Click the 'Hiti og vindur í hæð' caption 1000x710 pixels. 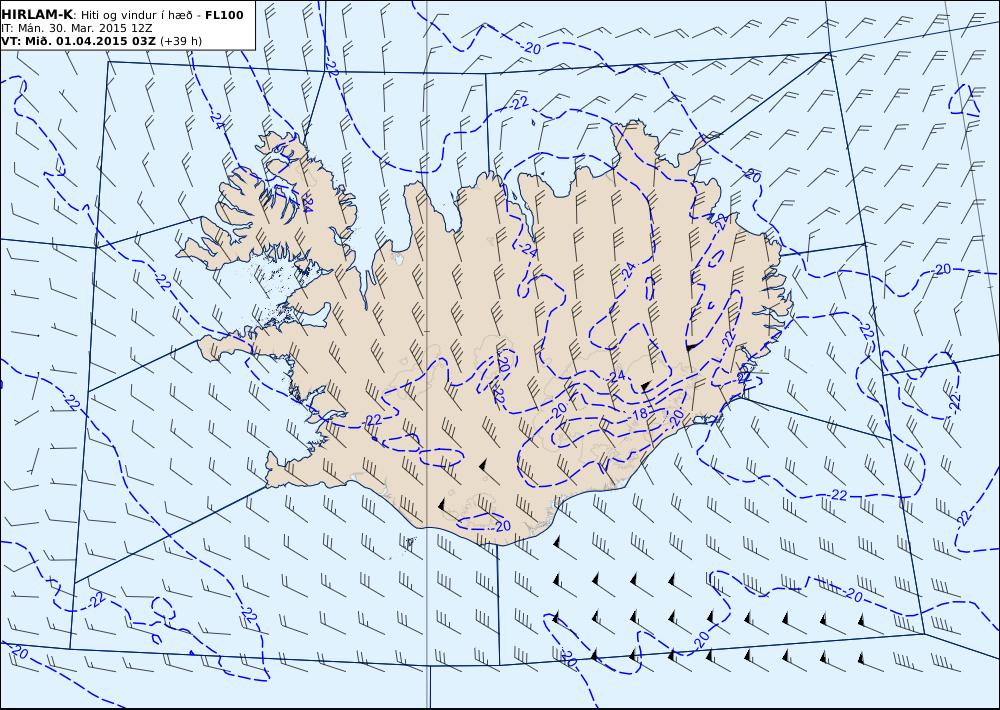tap(136, 15)
